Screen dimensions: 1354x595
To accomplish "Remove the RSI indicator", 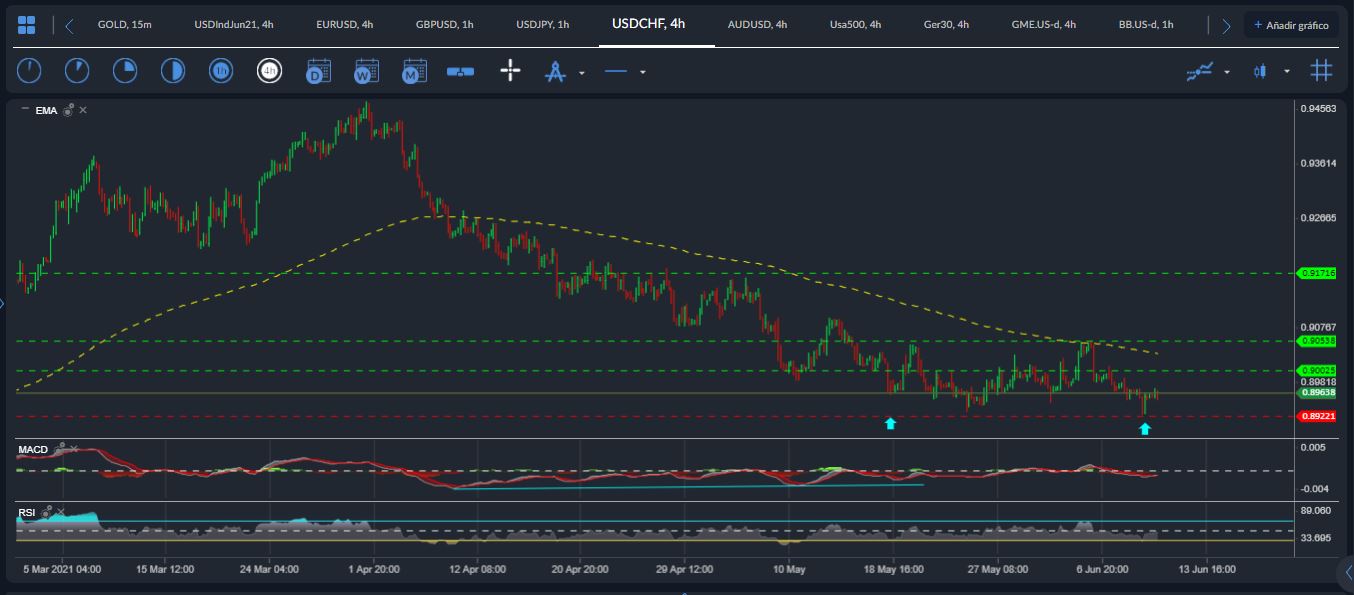I will tap(61, 512).
